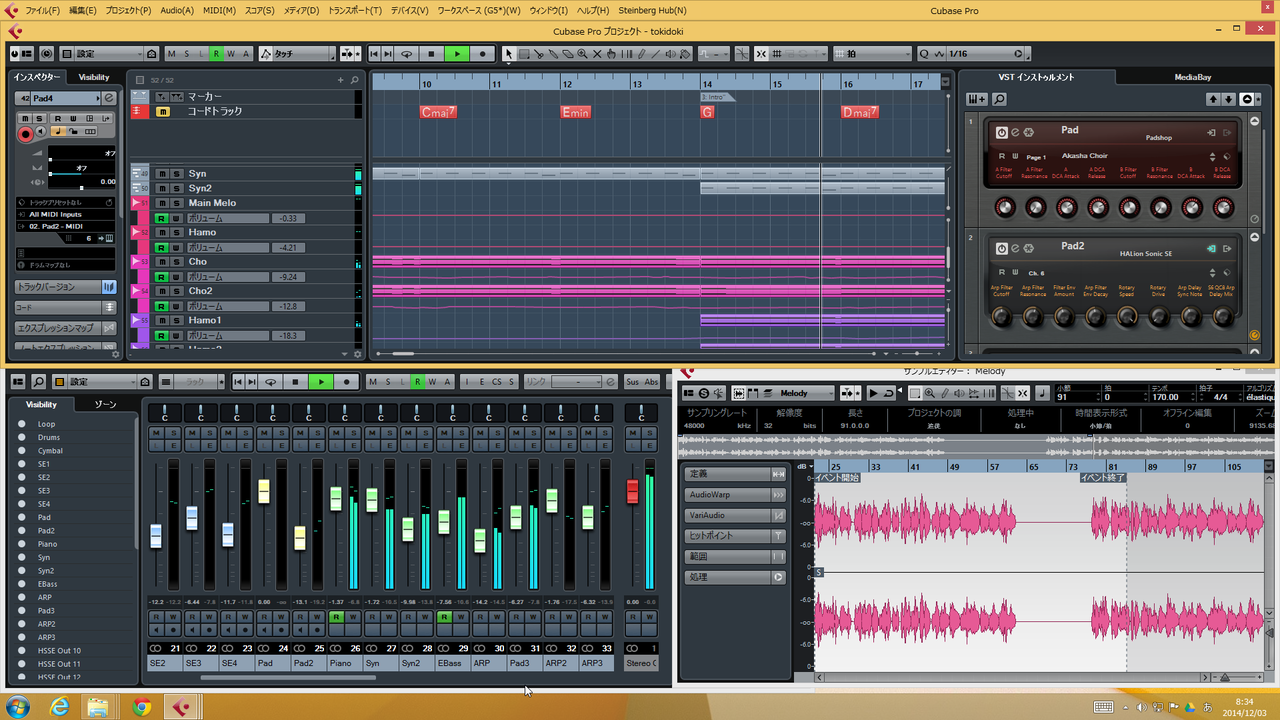1280x720 pixels.
Task: Expand the エクスプレッションマップ section in Inspector
Action: 66,328
